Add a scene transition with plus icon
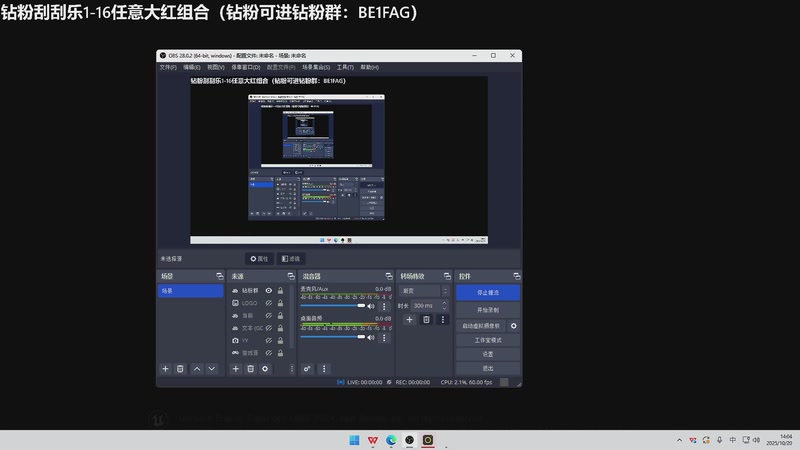Image resolution: width=800 pixels, height=450 pixels. tap(409, 320)
